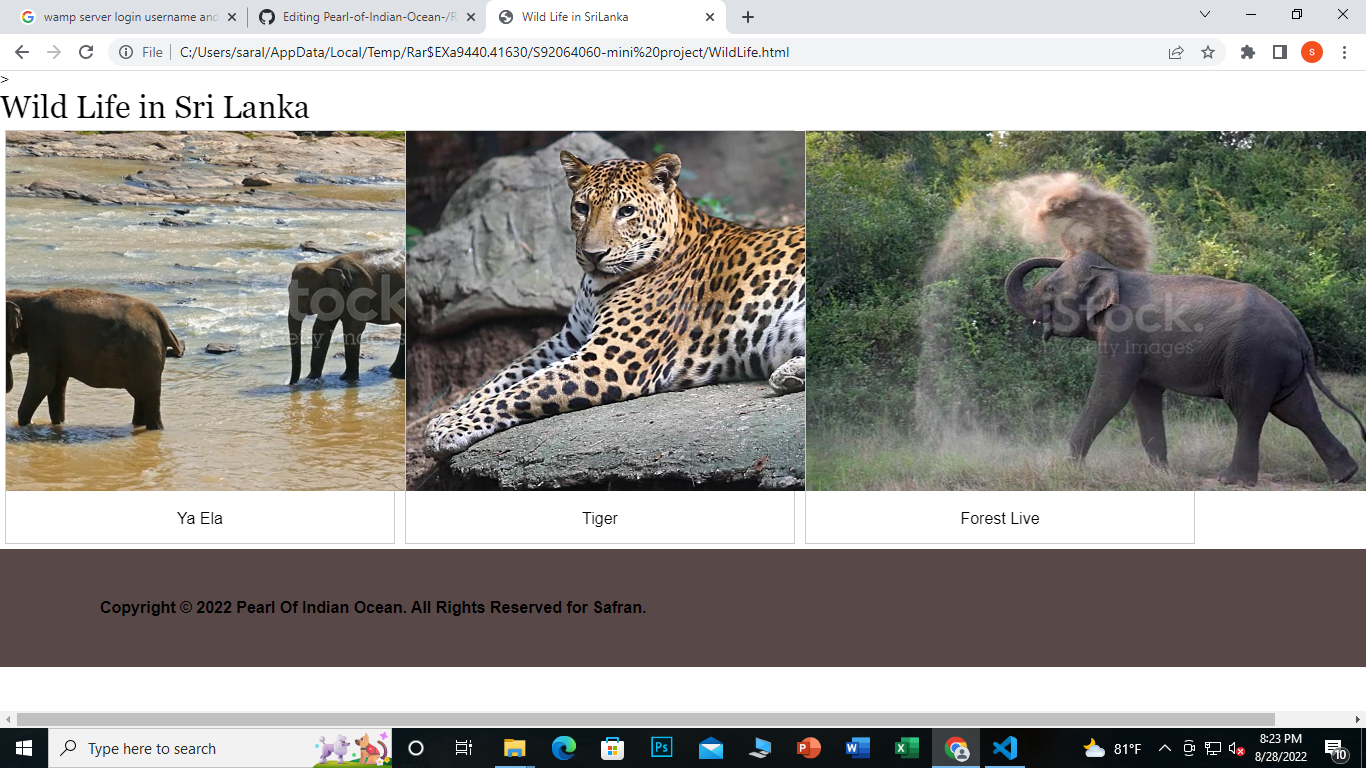Open the signed-in profile avatar circle
This screenshot has width=1366, height=768.
[x=1312, y=51]
